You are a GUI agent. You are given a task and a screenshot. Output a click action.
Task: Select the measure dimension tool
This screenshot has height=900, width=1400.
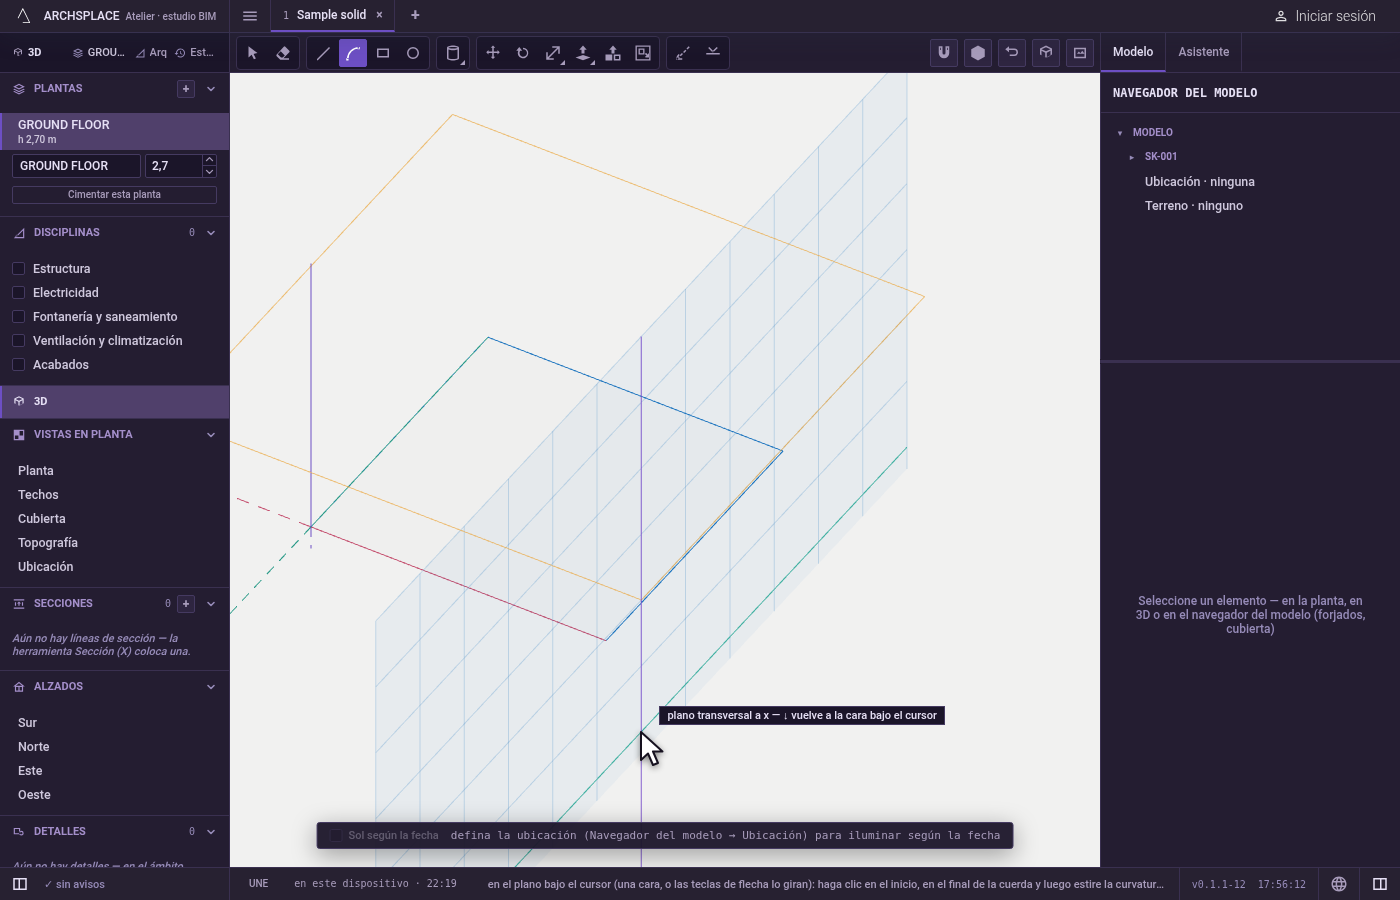coord(683,53)
